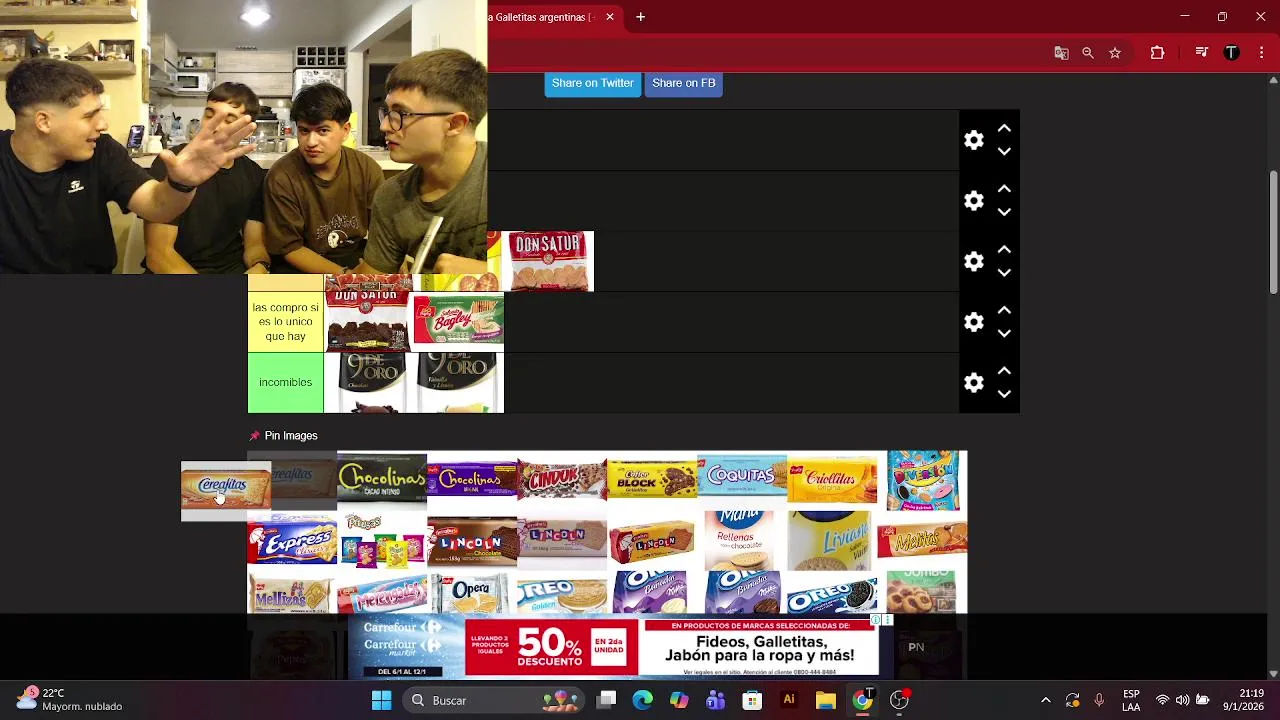Select the Opera wafer image
Image resolution: width=1280 pixels, height=720 pixels.
472,593
